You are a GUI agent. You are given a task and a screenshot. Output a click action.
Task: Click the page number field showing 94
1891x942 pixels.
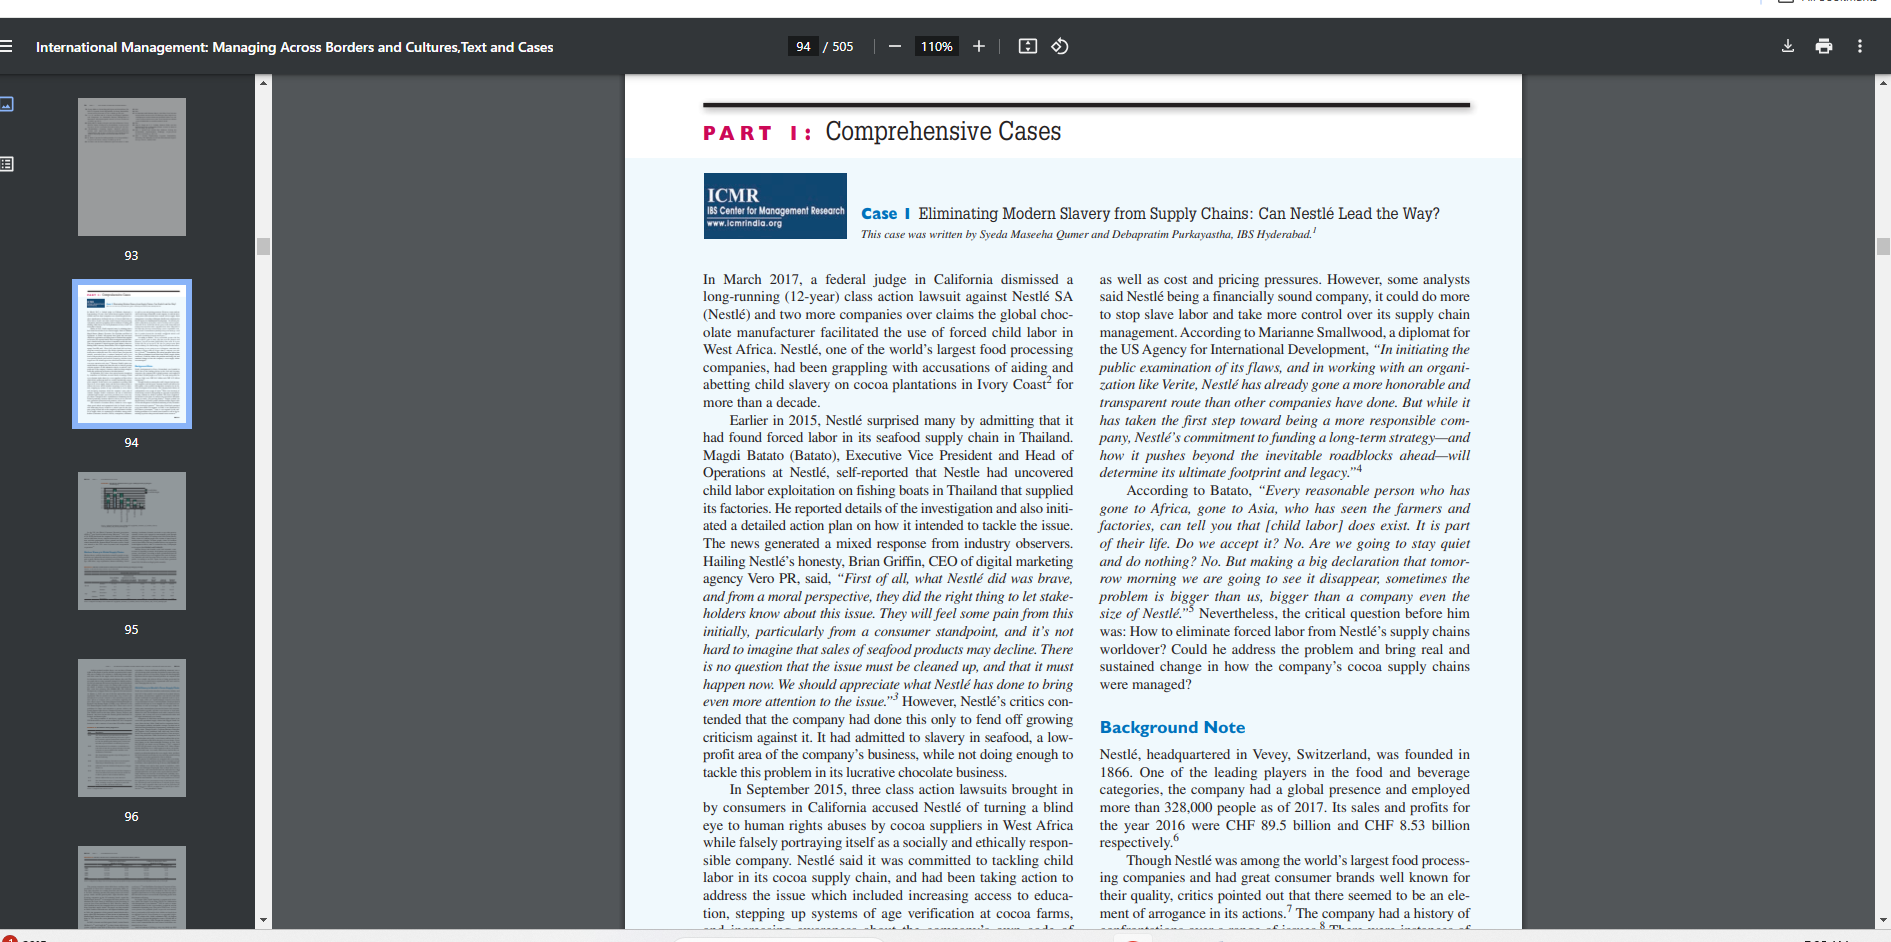pyautogui.click(x=803, y=46)
